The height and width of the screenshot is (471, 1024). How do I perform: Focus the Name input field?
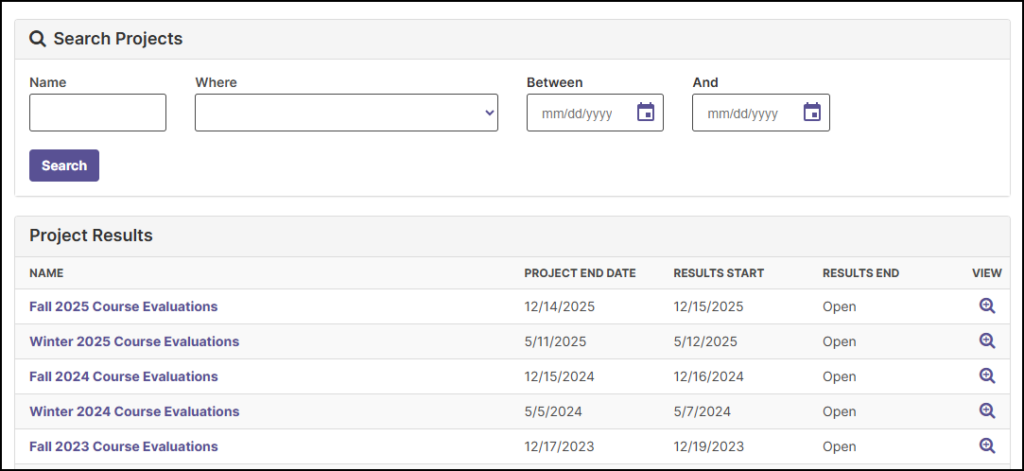tap(98, 112)
